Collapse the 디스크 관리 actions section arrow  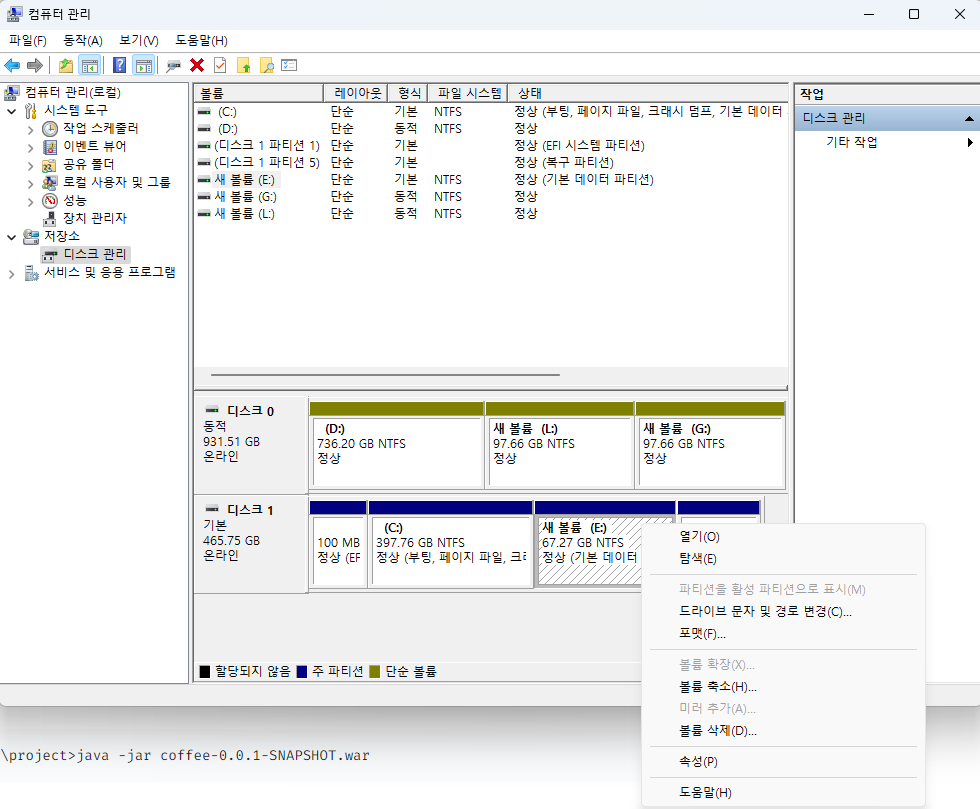pyautogui.click(x=969, y=118)
